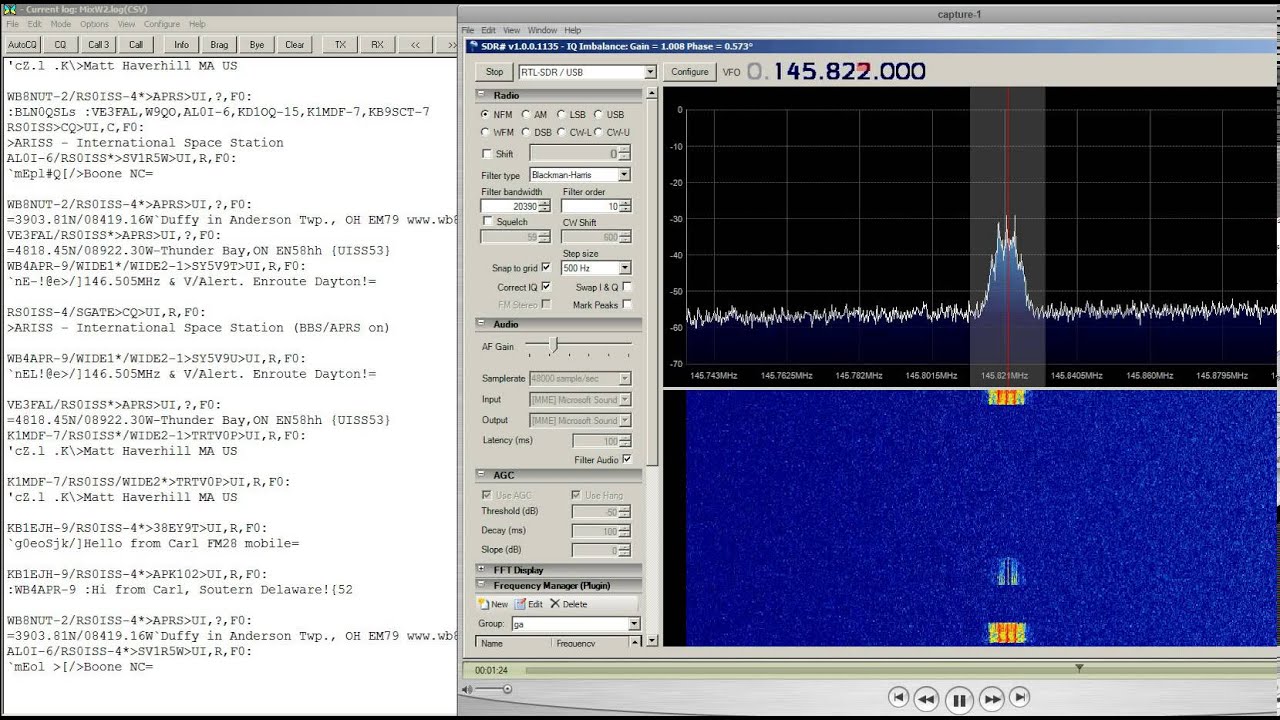Open the Window menu in the player
The image size is (1280, 720).
[x=542, y=31]
